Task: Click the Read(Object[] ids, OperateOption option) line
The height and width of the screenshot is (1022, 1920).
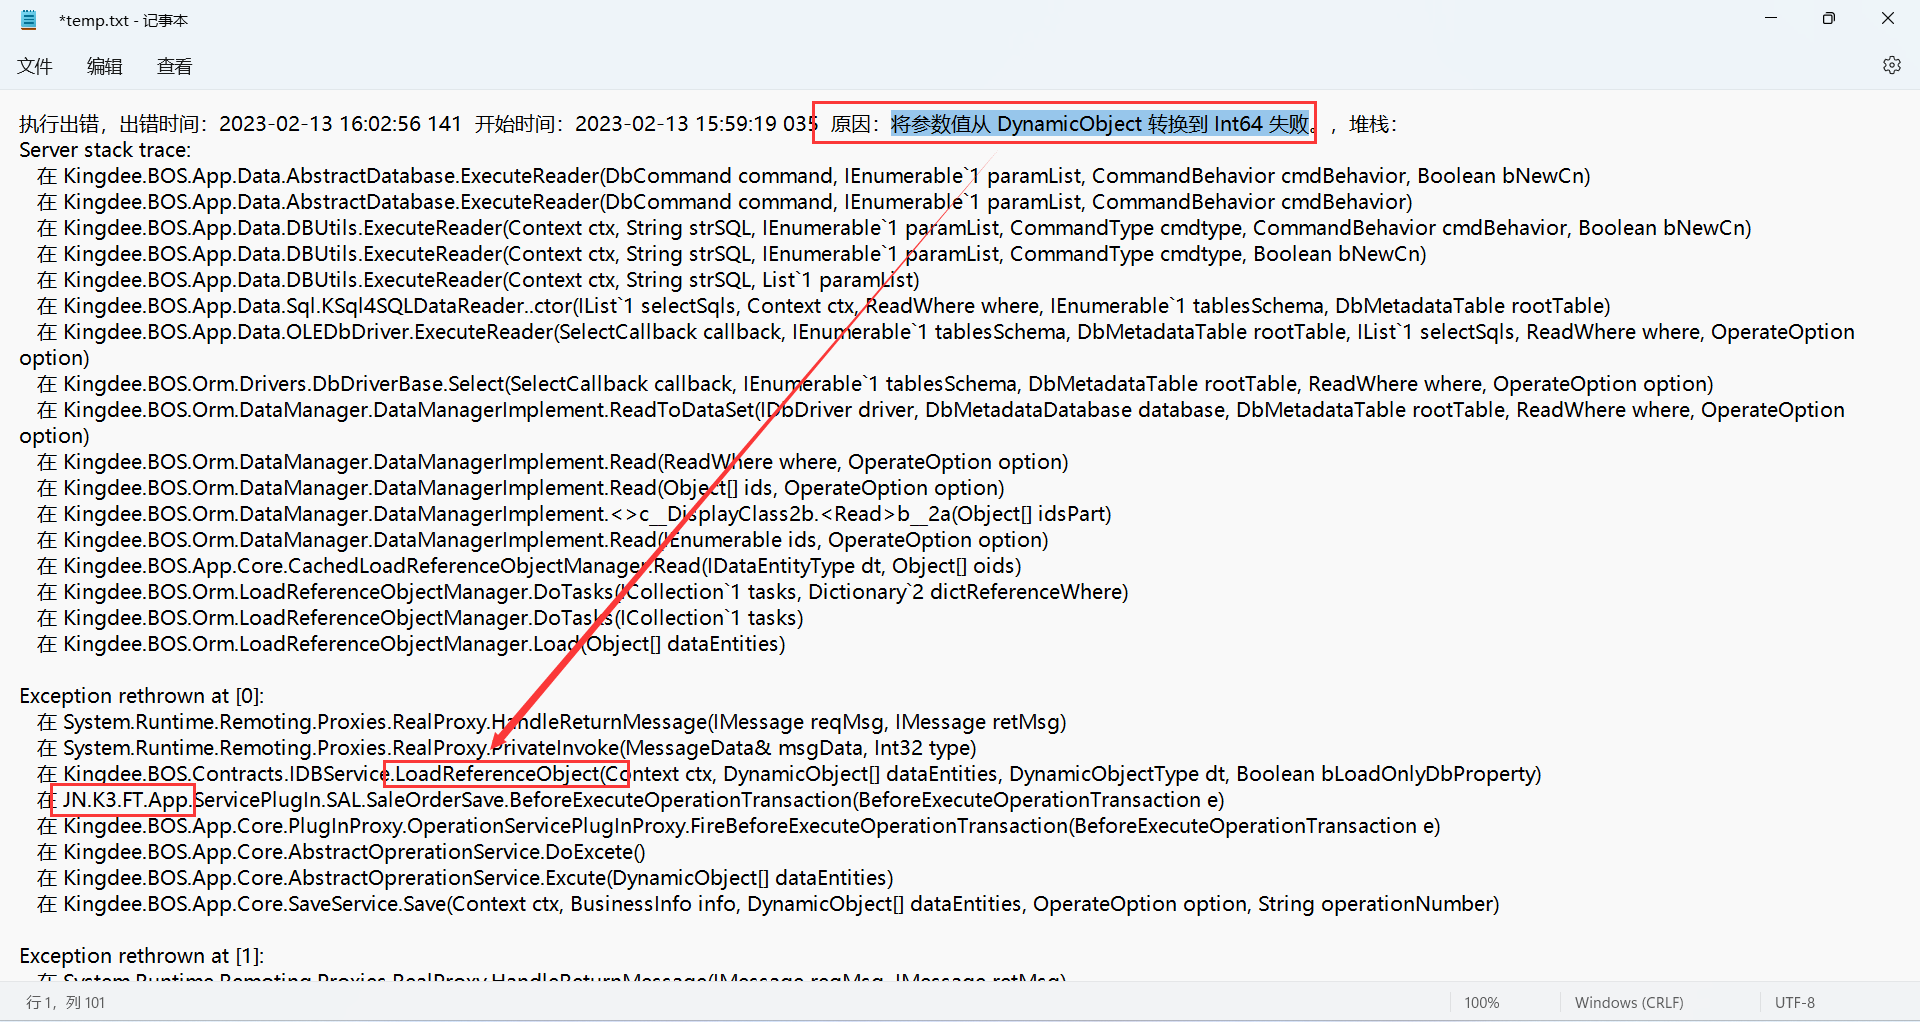Action: click(521, 488)
